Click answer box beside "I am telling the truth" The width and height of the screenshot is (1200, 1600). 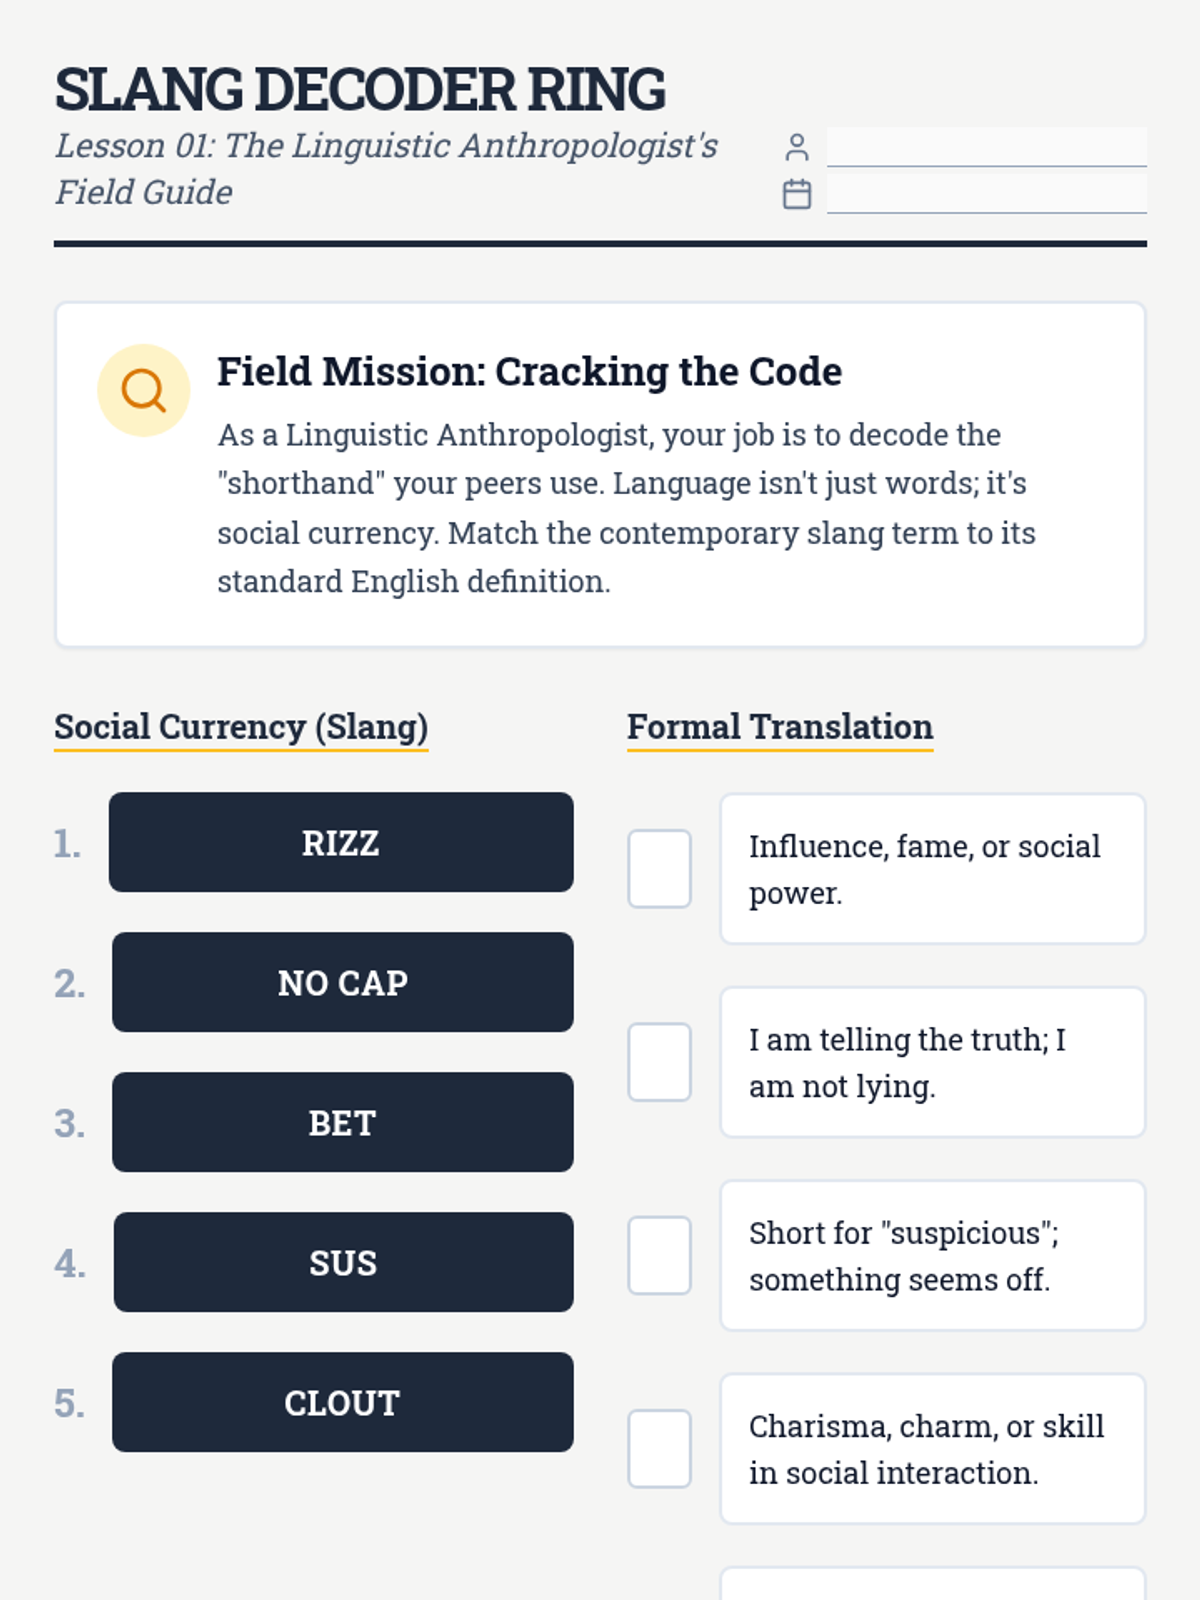point(659,1062)
